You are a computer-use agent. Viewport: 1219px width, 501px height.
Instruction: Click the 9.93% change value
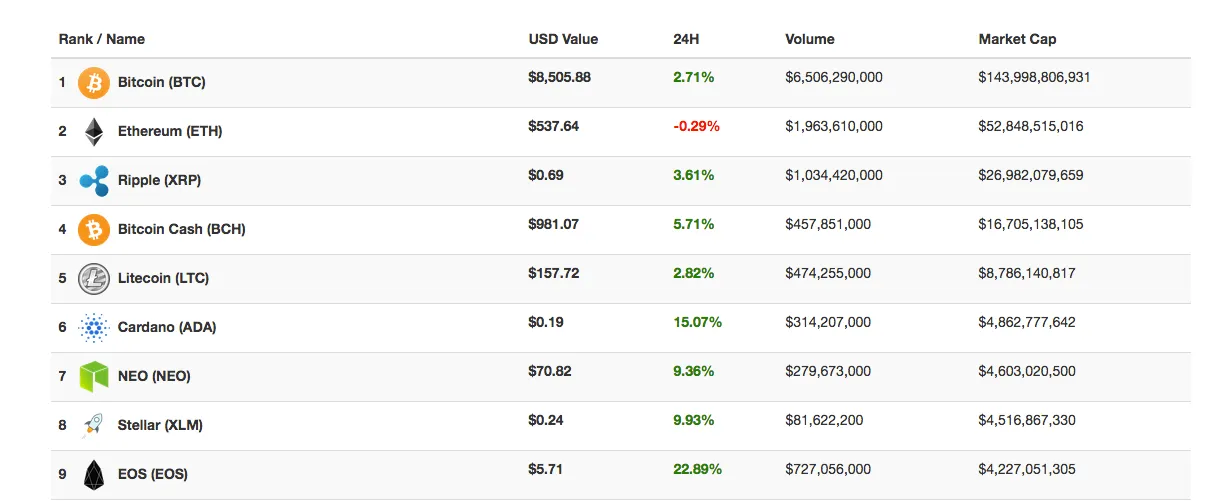coord(694,420)
